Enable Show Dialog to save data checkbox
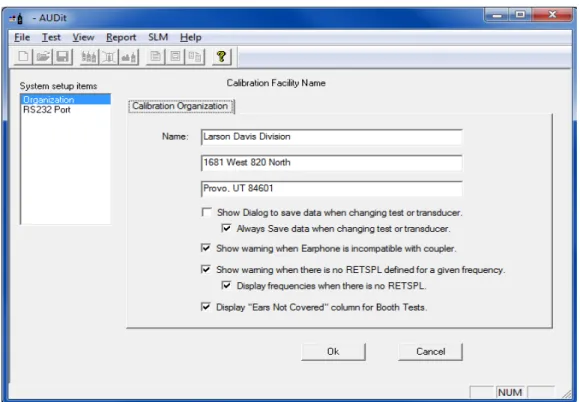This screenshot has width=580, height=402. (206, 212)
